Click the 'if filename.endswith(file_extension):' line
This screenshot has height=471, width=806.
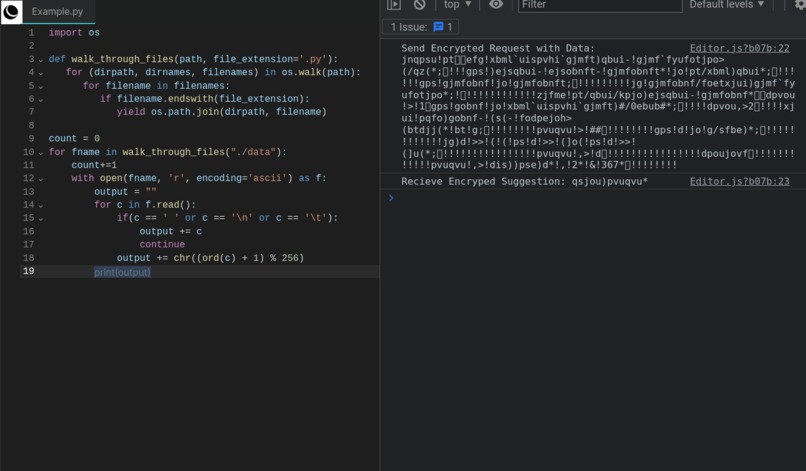pos(205,99)
